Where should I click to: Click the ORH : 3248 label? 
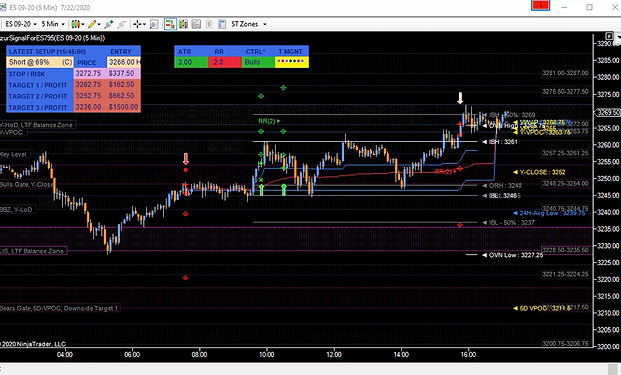tap(502, 185)
